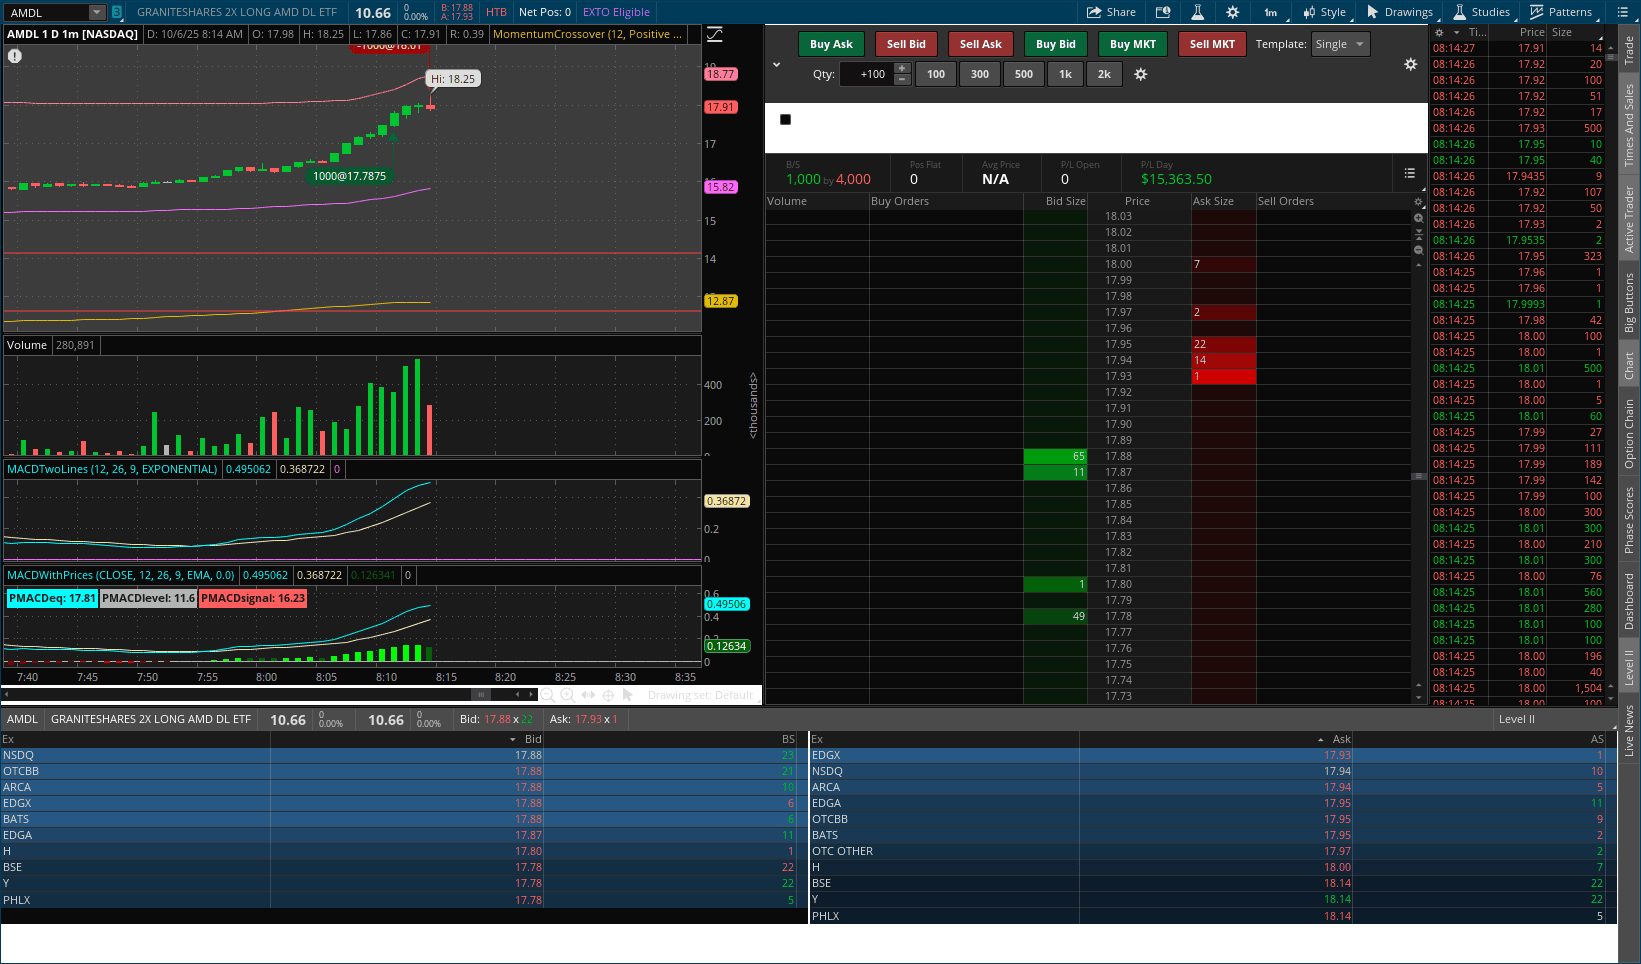Click the Qty input field
Screen dimensions: 1641x964
click(x=866, y=74)
